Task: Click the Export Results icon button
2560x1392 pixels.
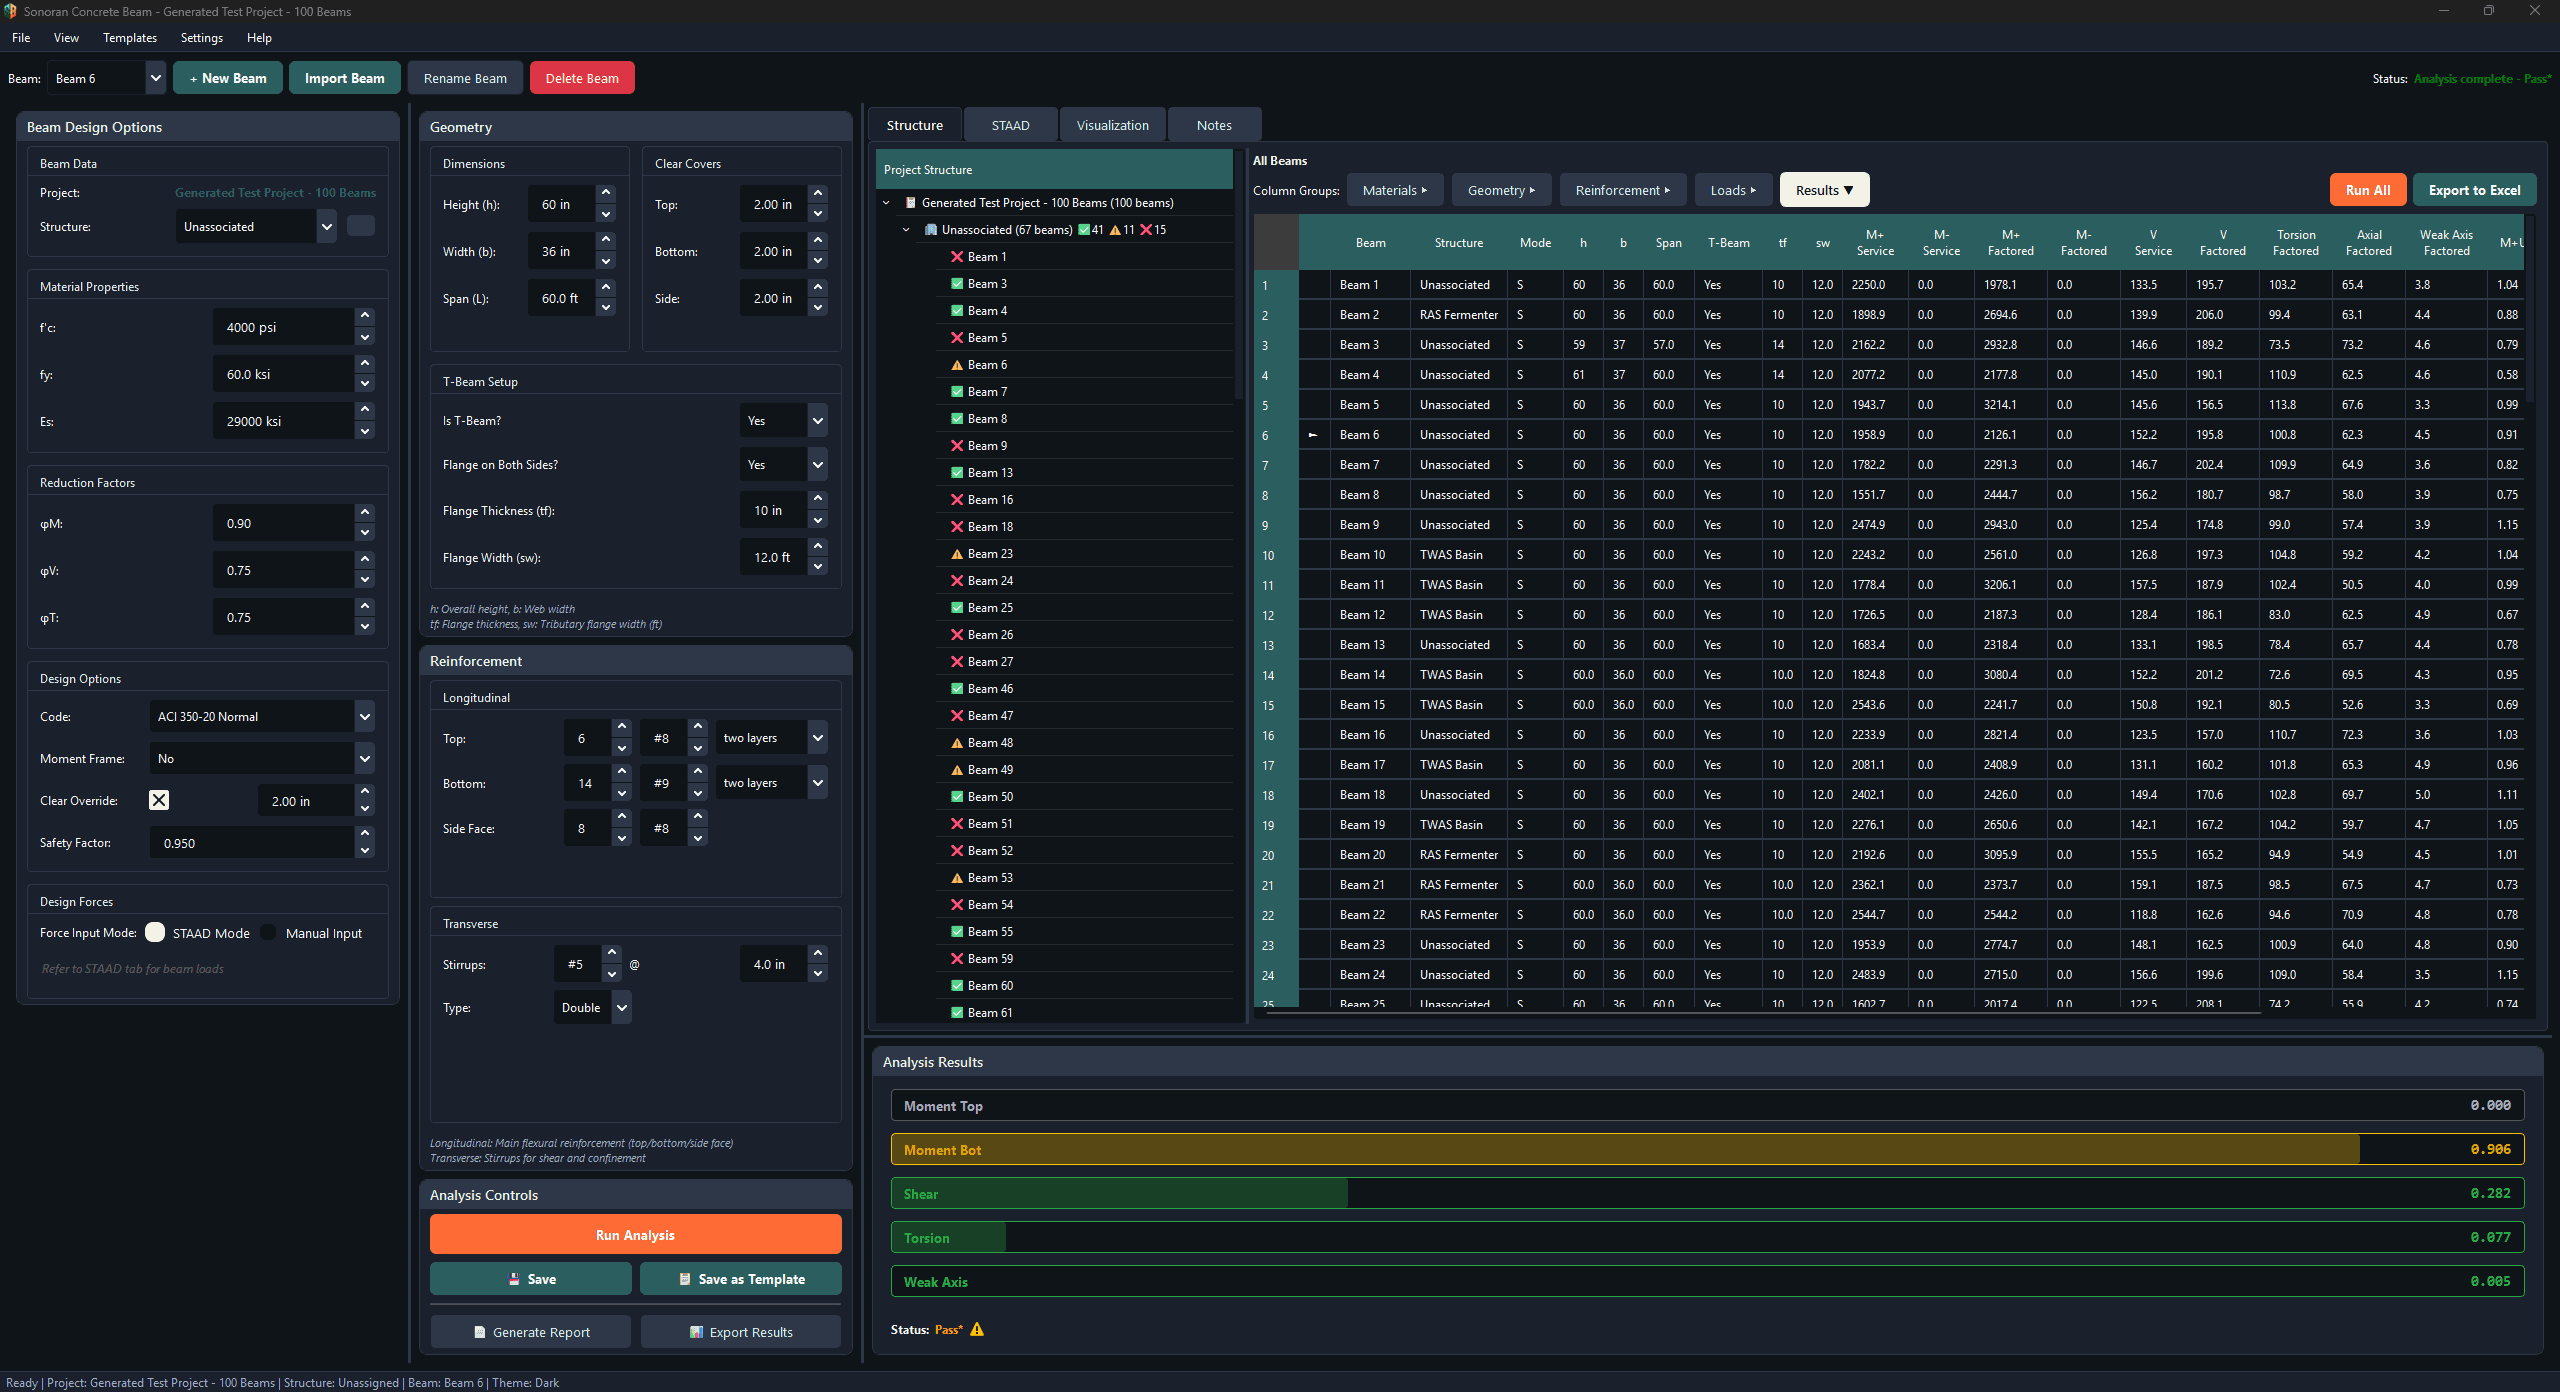Action: 696,1332
